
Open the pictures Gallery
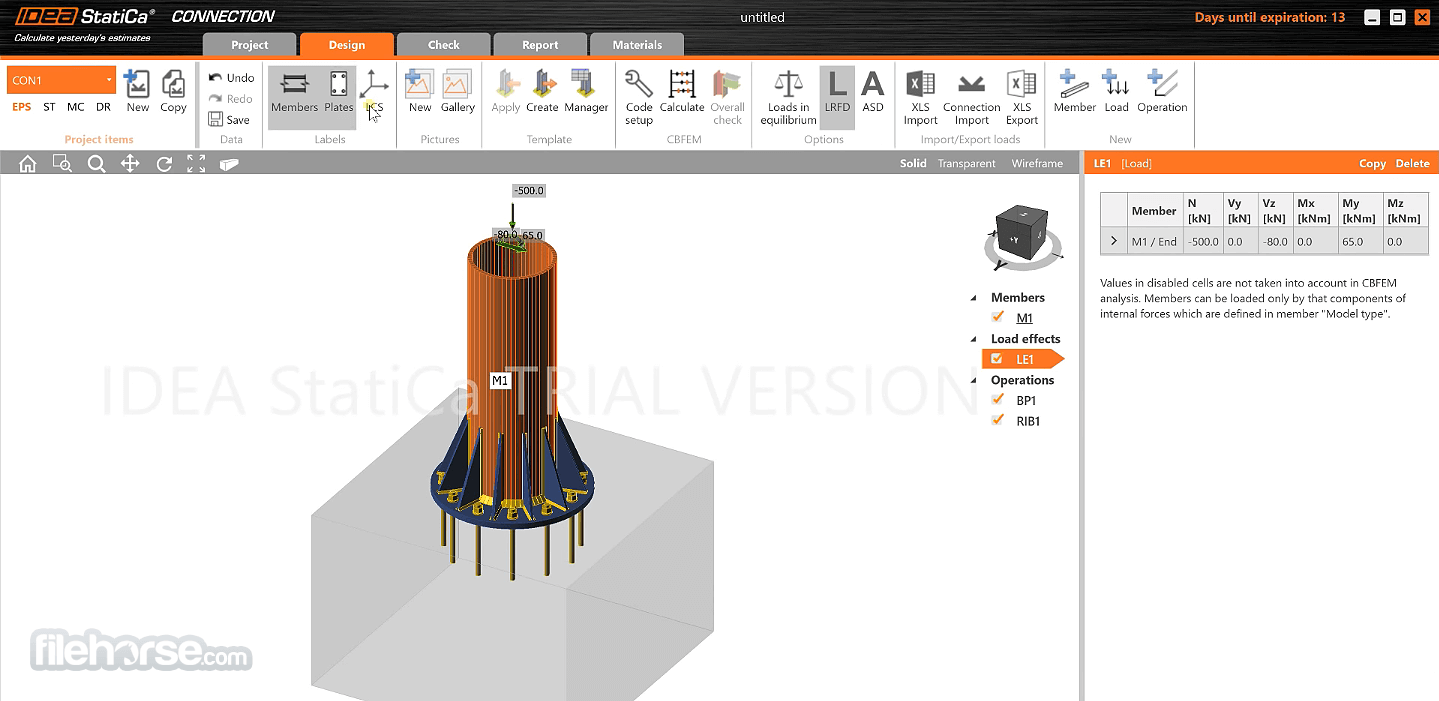point(458,92)
